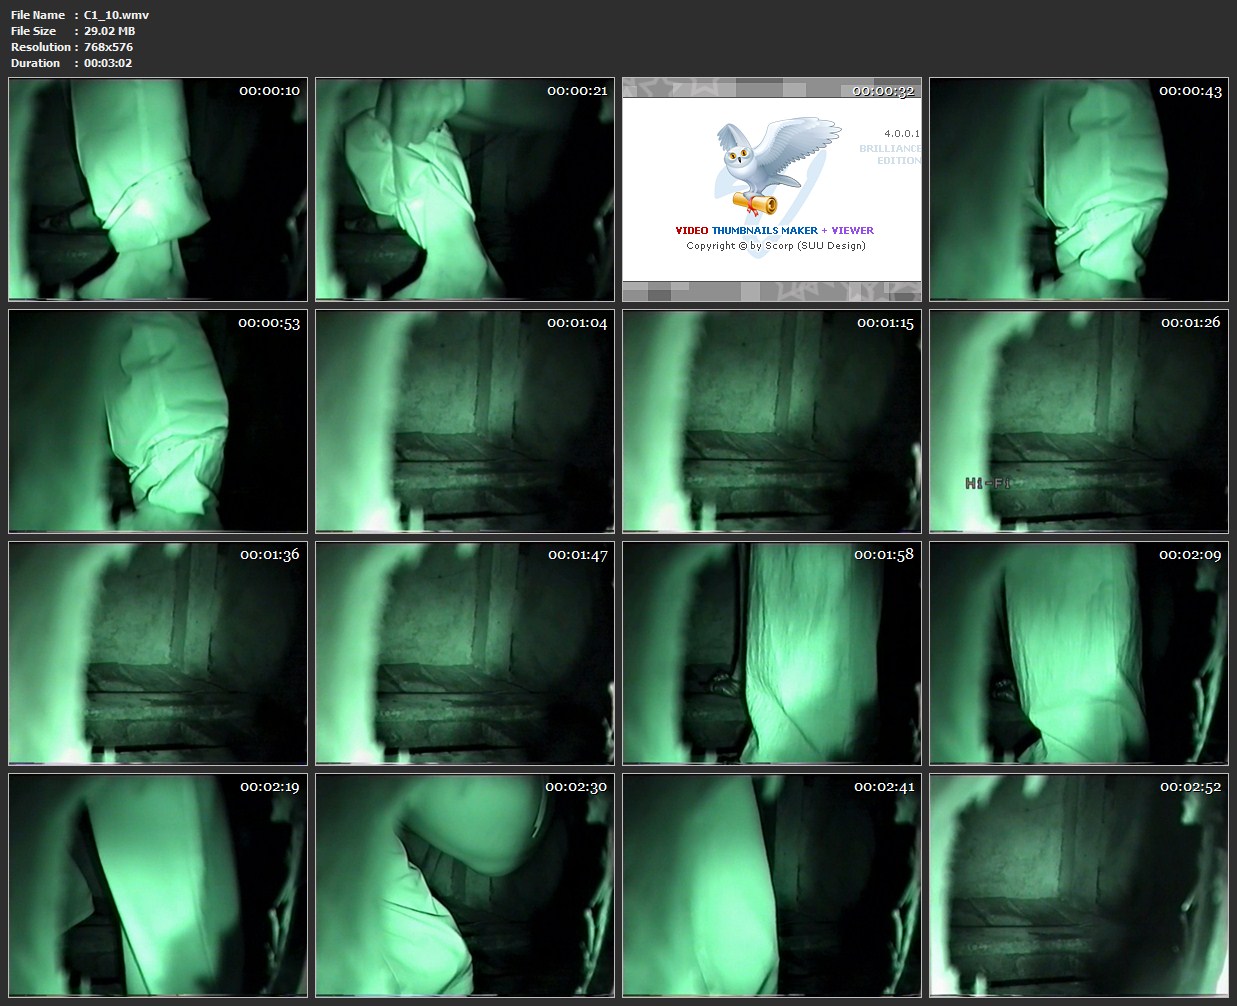The image size is (1237, 1006).
Task: Open the final thumbnail at 00:02:52
Action: 1079,885
